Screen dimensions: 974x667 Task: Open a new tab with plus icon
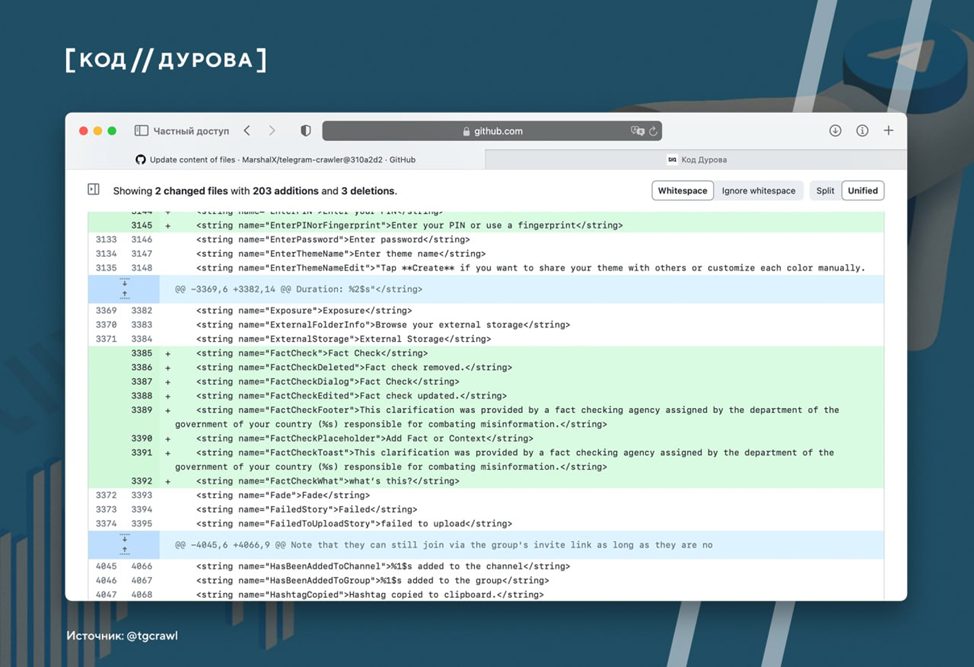[888, 131]
